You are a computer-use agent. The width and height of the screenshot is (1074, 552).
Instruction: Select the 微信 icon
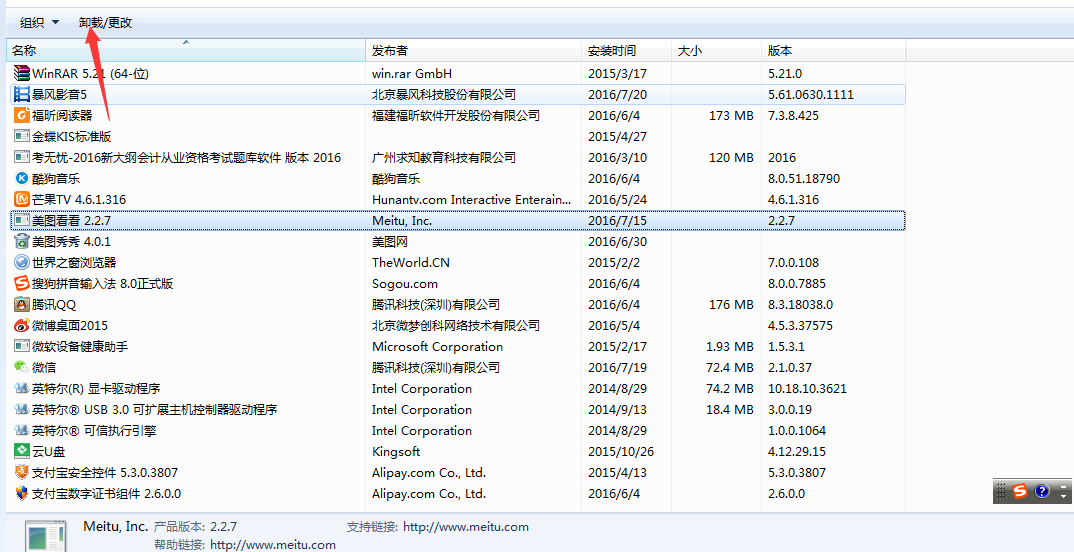[x=22, y=368]
